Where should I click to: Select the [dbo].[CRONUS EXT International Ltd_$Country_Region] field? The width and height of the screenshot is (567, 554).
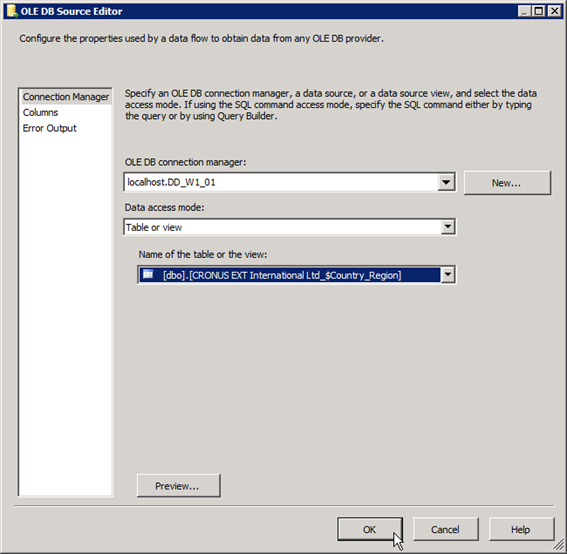[289, 275]
